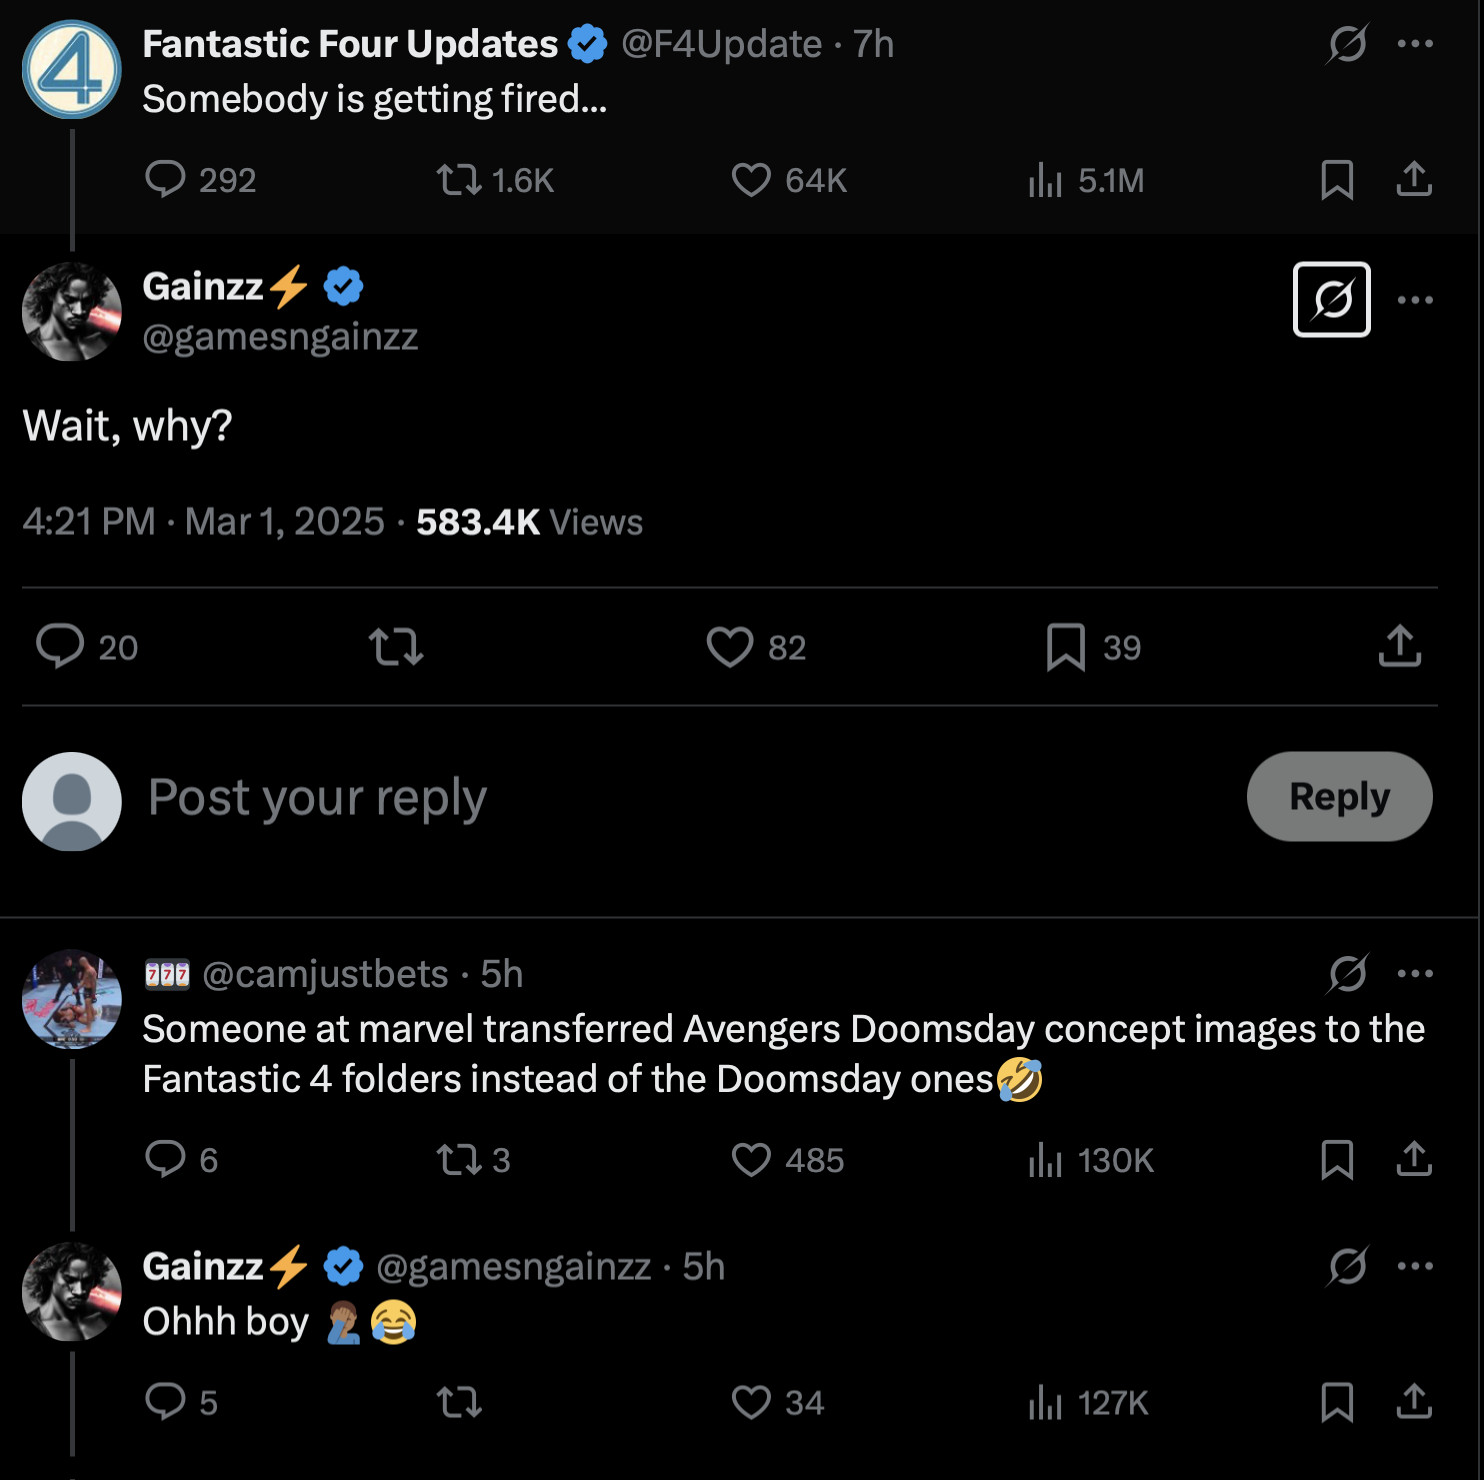Open Fantastic Four Updates profile avatar
Image resolution: width=1484 pixels, height=1480 pixels.
coord(72,70)
